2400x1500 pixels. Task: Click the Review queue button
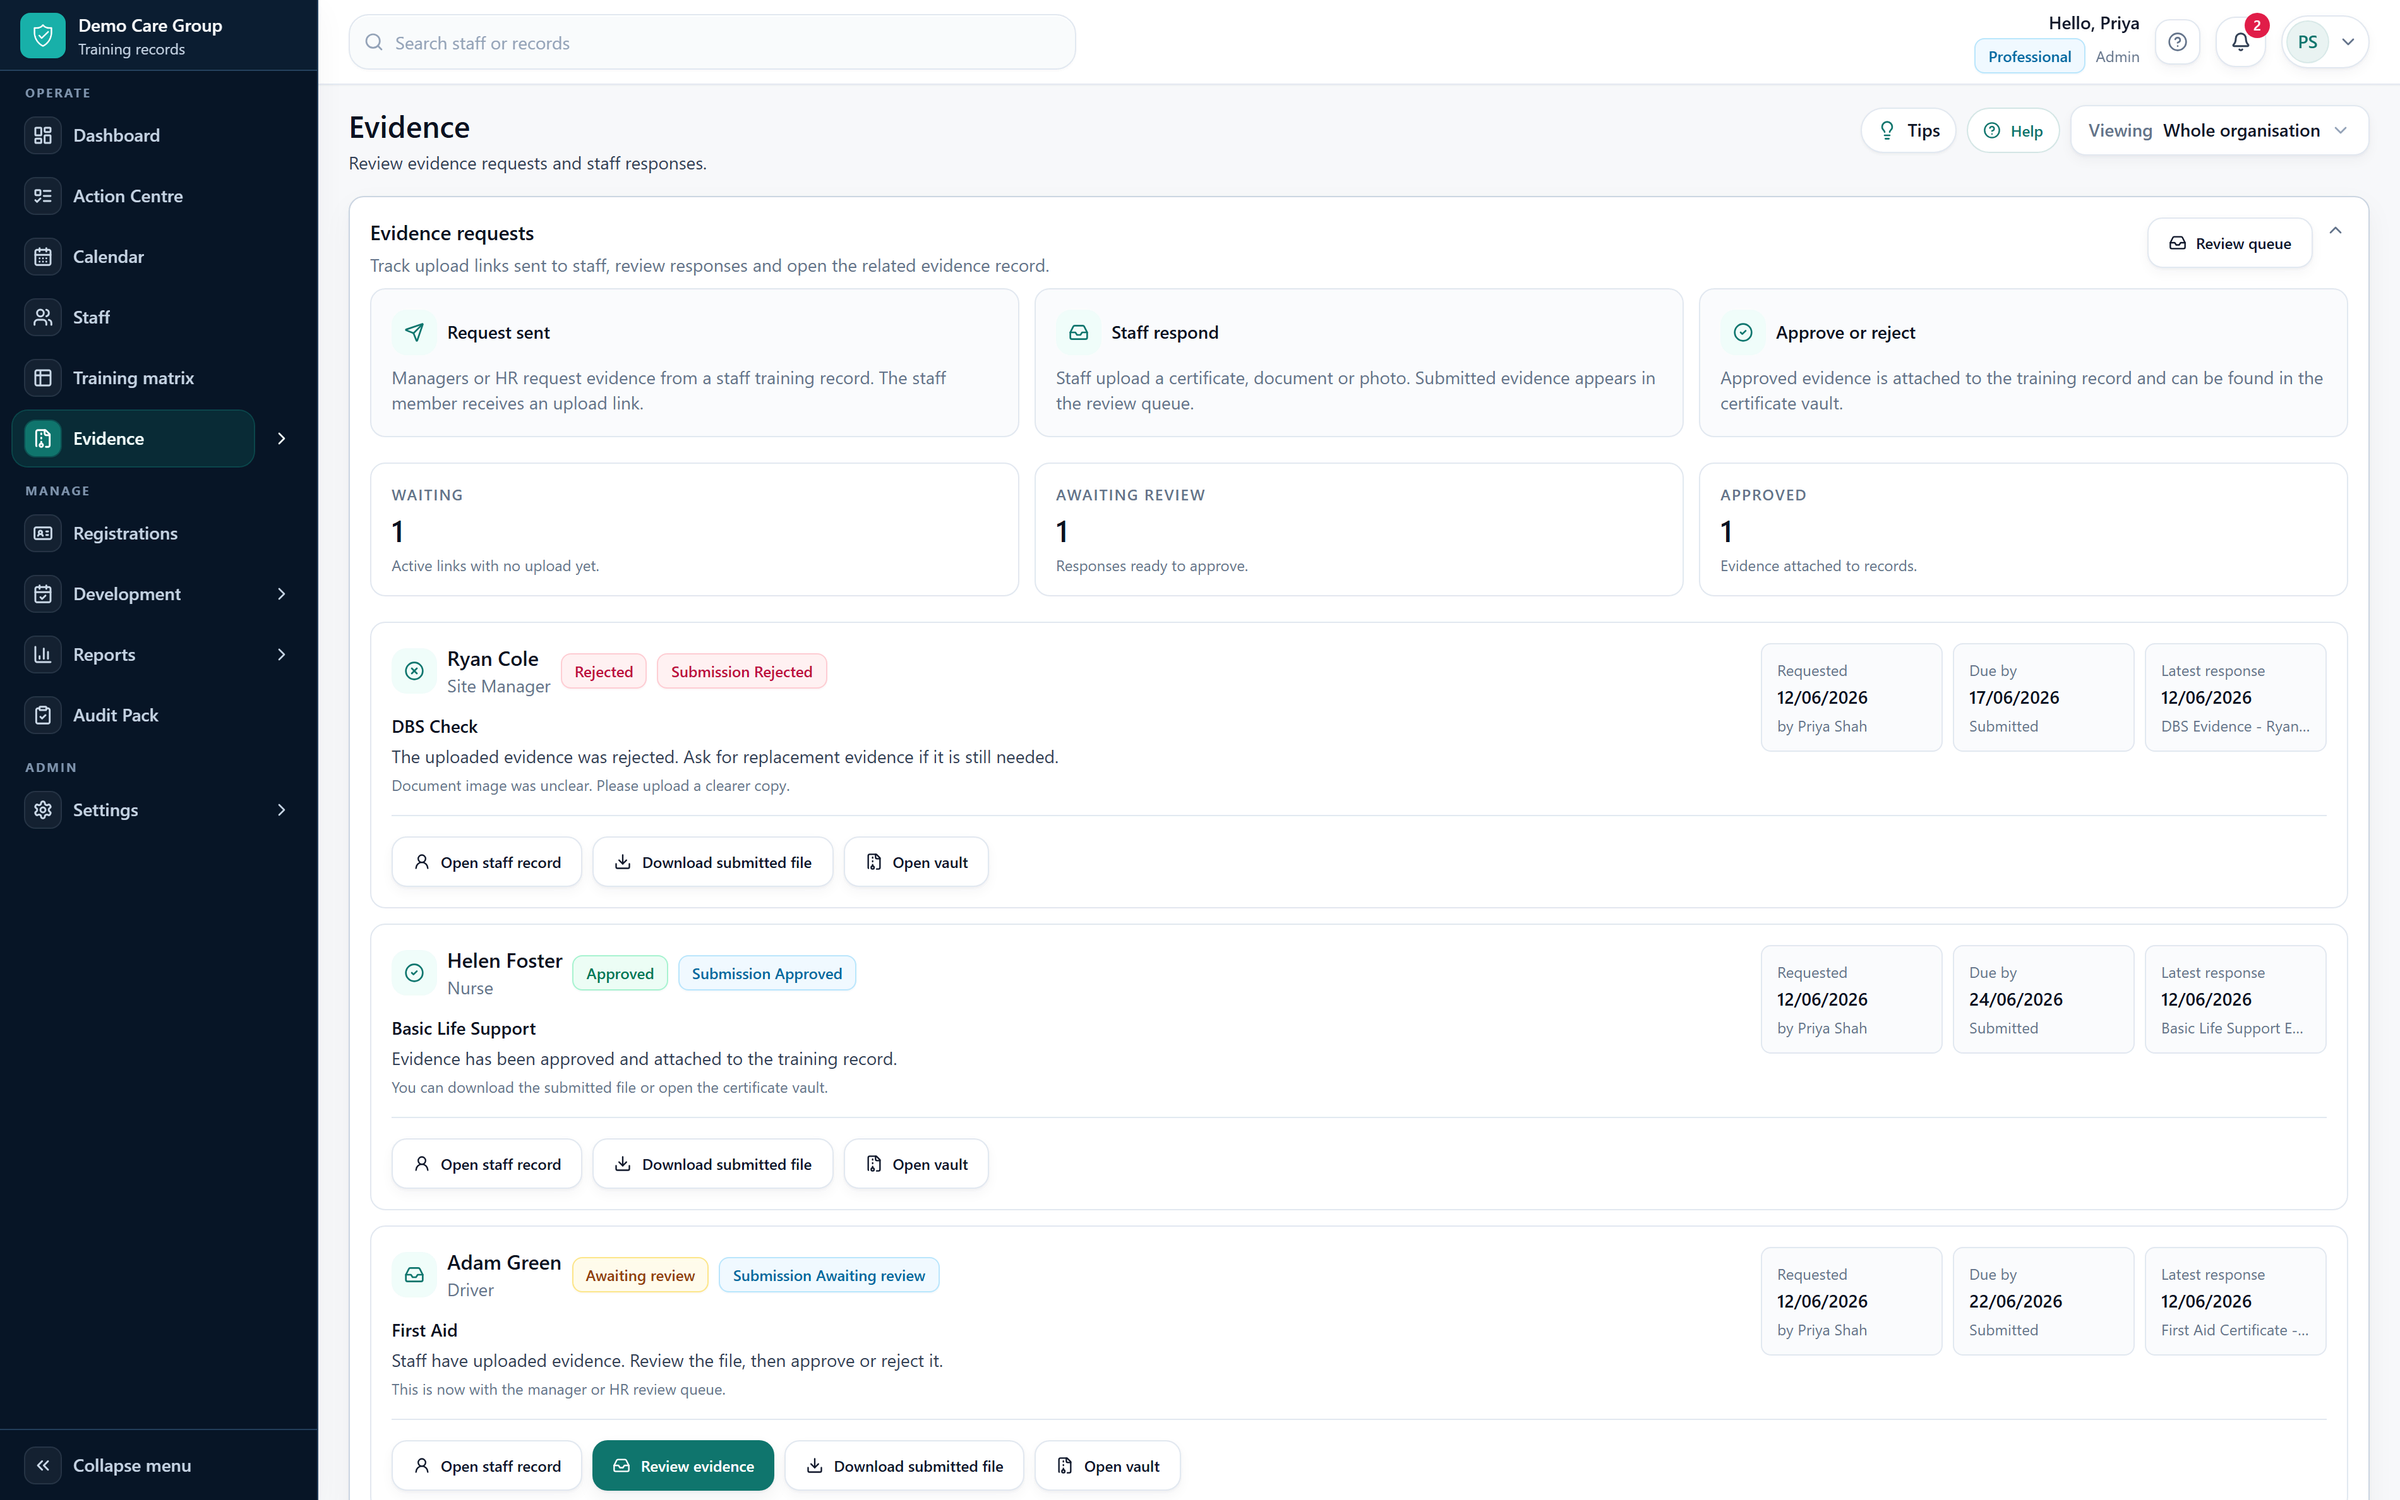click(x=2229, y=243)
